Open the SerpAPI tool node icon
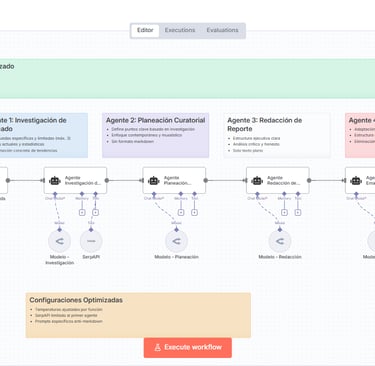 click(91, 241)
